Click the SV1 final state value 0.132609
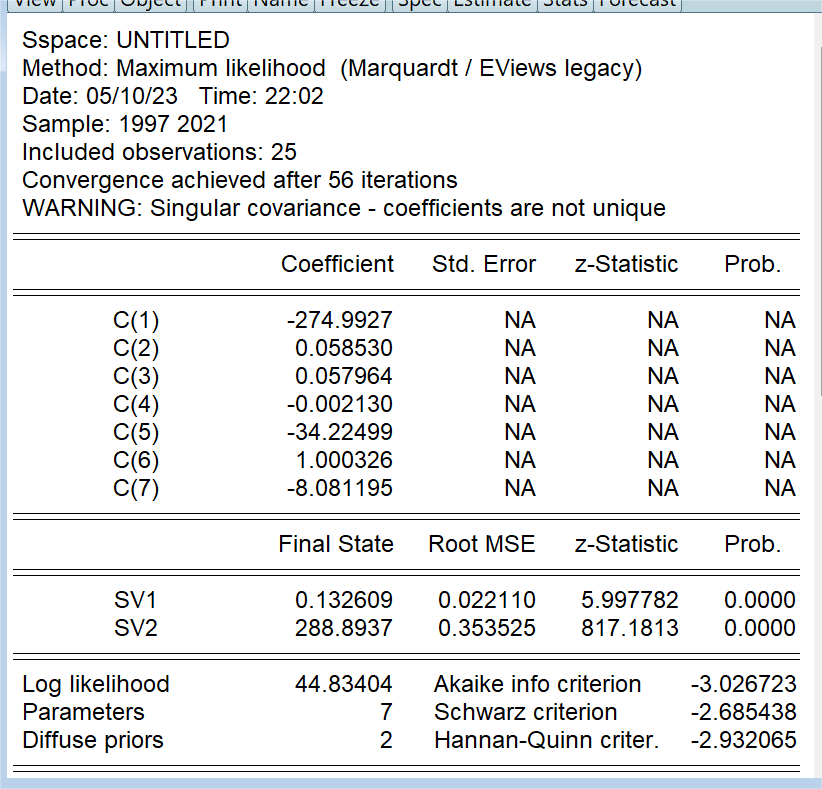This screenshot has width=822, height=789. (344, 600)
